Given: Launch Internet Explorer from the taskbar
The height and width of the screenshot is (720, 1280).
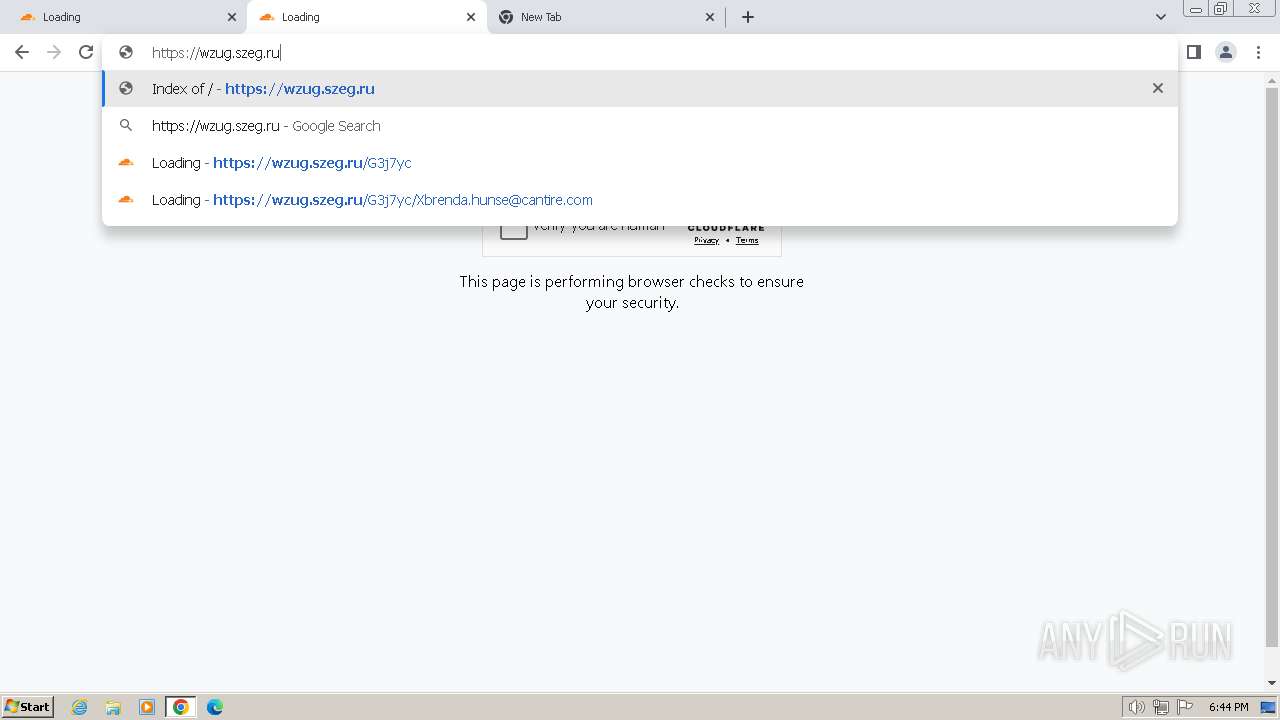Looking at the screenshot, I should pyautogui.click(x=80, y=707).
